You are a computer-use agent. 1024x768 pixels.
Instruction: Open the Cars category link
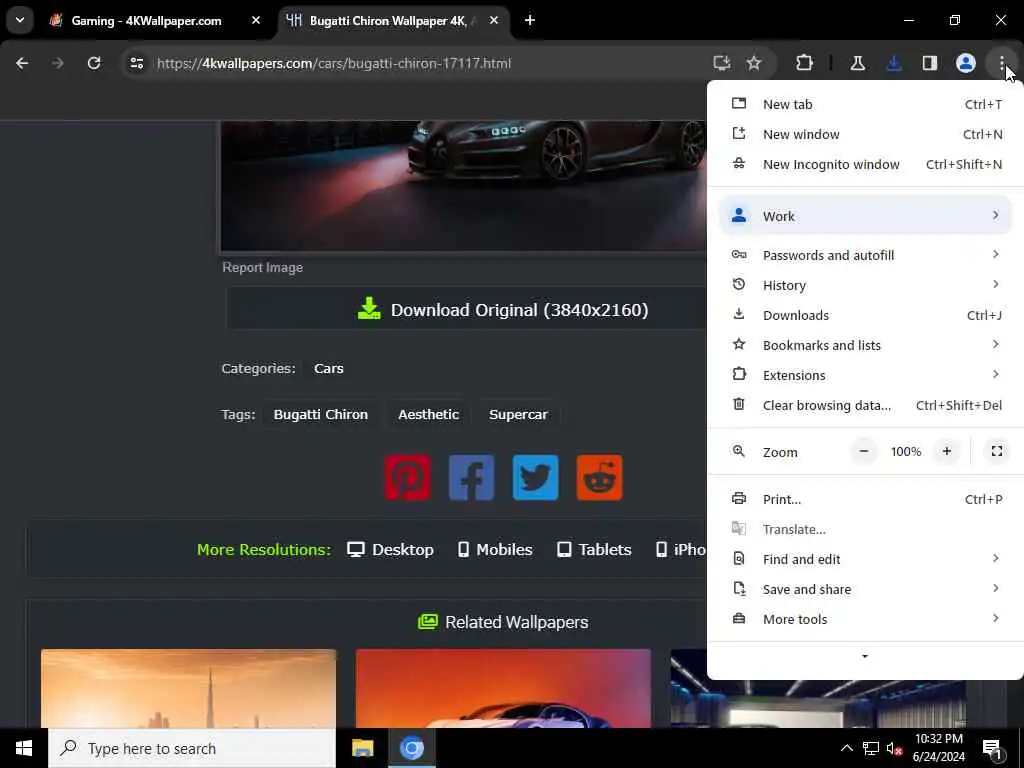point(328,368)
